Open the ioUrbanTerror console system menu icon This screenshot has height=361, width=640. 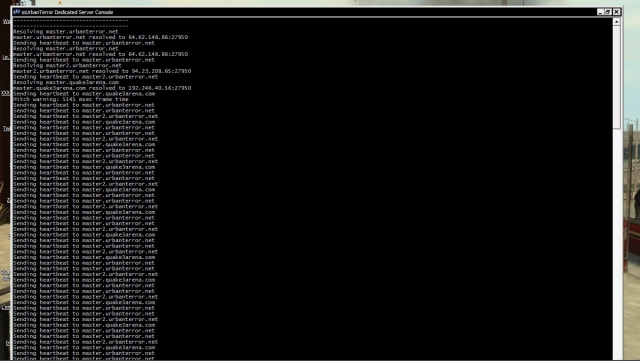pyautogui.click(x=17, y=12)
